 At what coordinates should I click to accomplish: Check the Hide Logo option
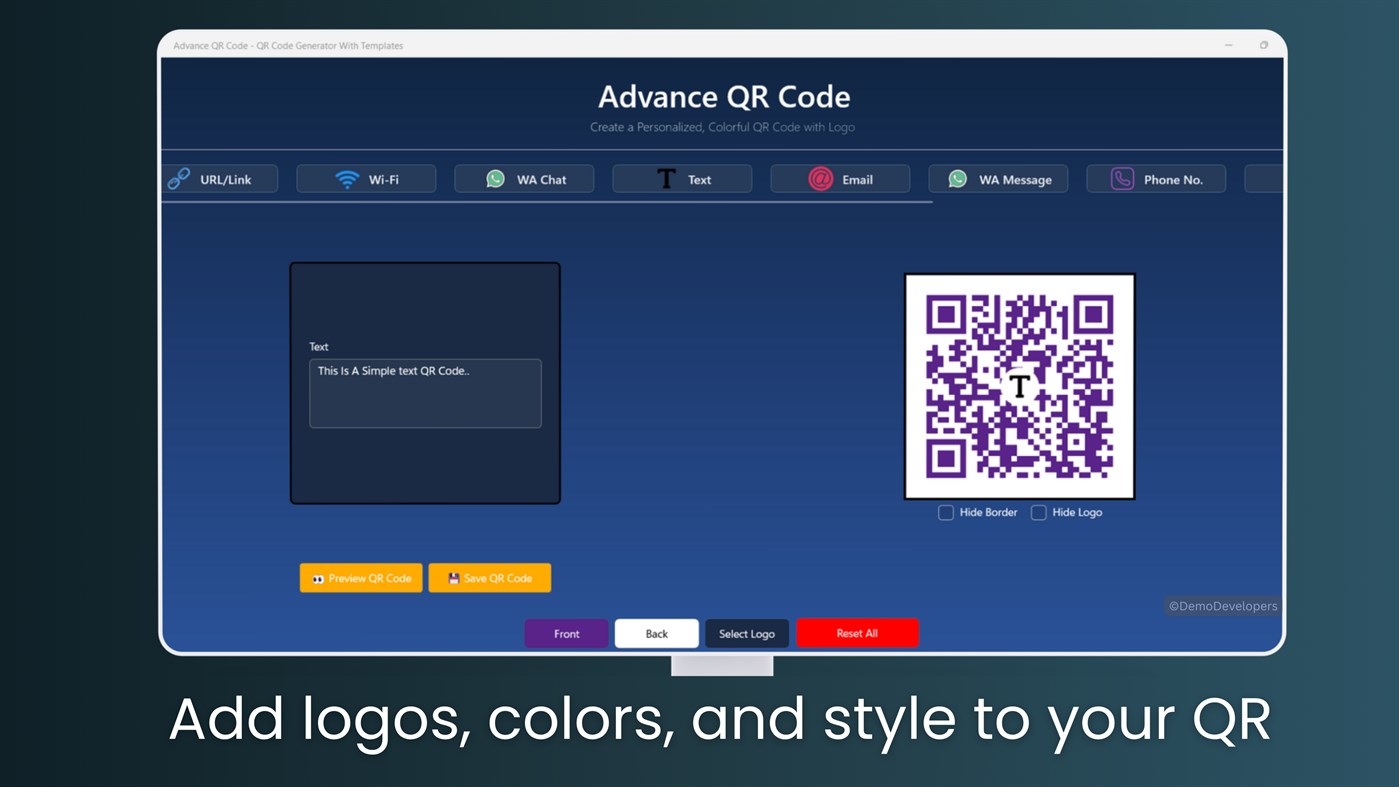point(1037,512)
